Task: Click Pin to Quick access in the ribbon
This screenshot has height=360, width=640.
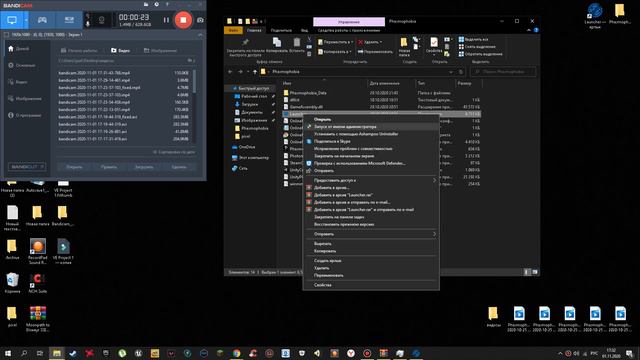Action: [245, 47]
